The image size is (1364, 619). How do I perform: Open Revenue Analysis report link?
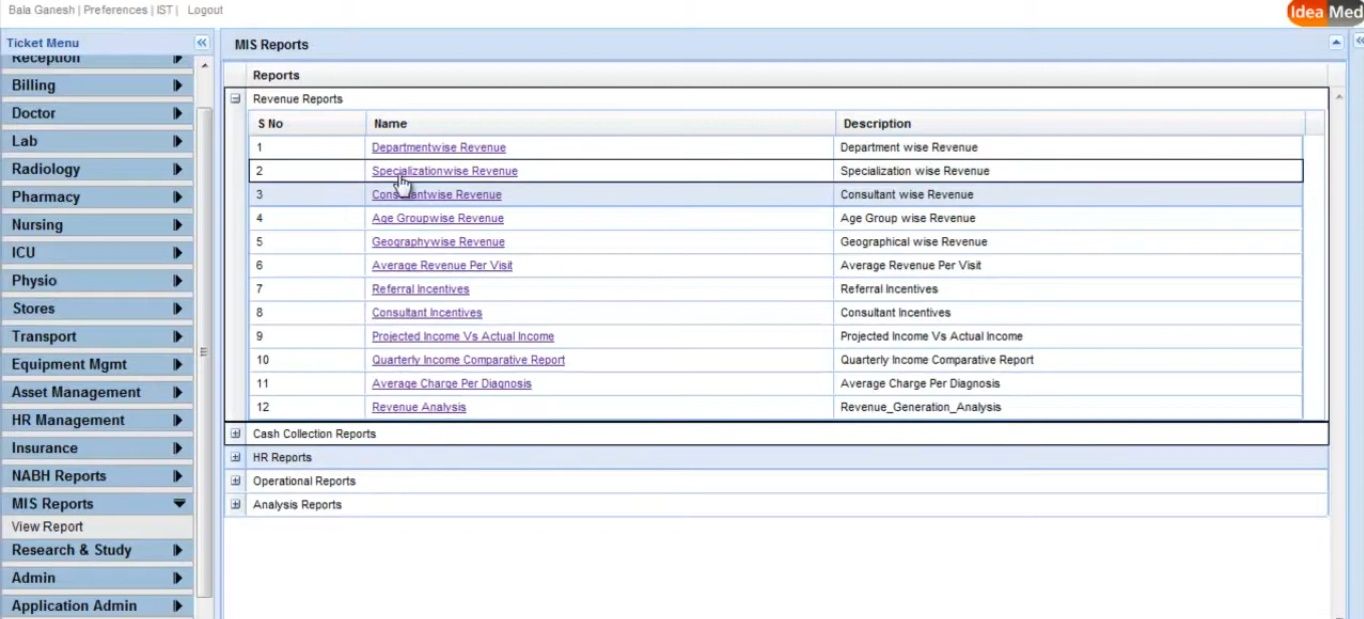pyautogui.click(x=419, y=408)
